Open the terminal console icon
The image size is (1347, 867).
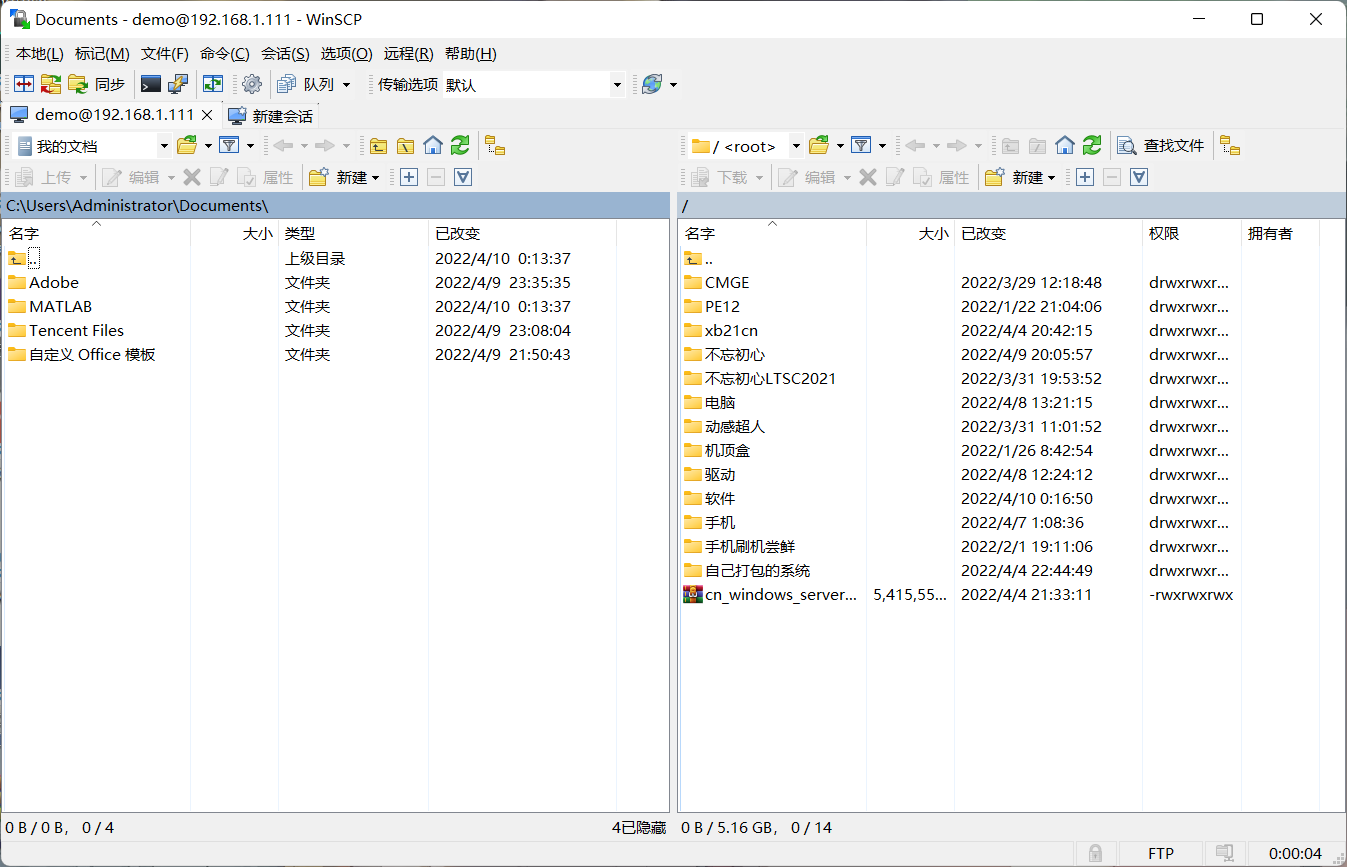point(151,85)
